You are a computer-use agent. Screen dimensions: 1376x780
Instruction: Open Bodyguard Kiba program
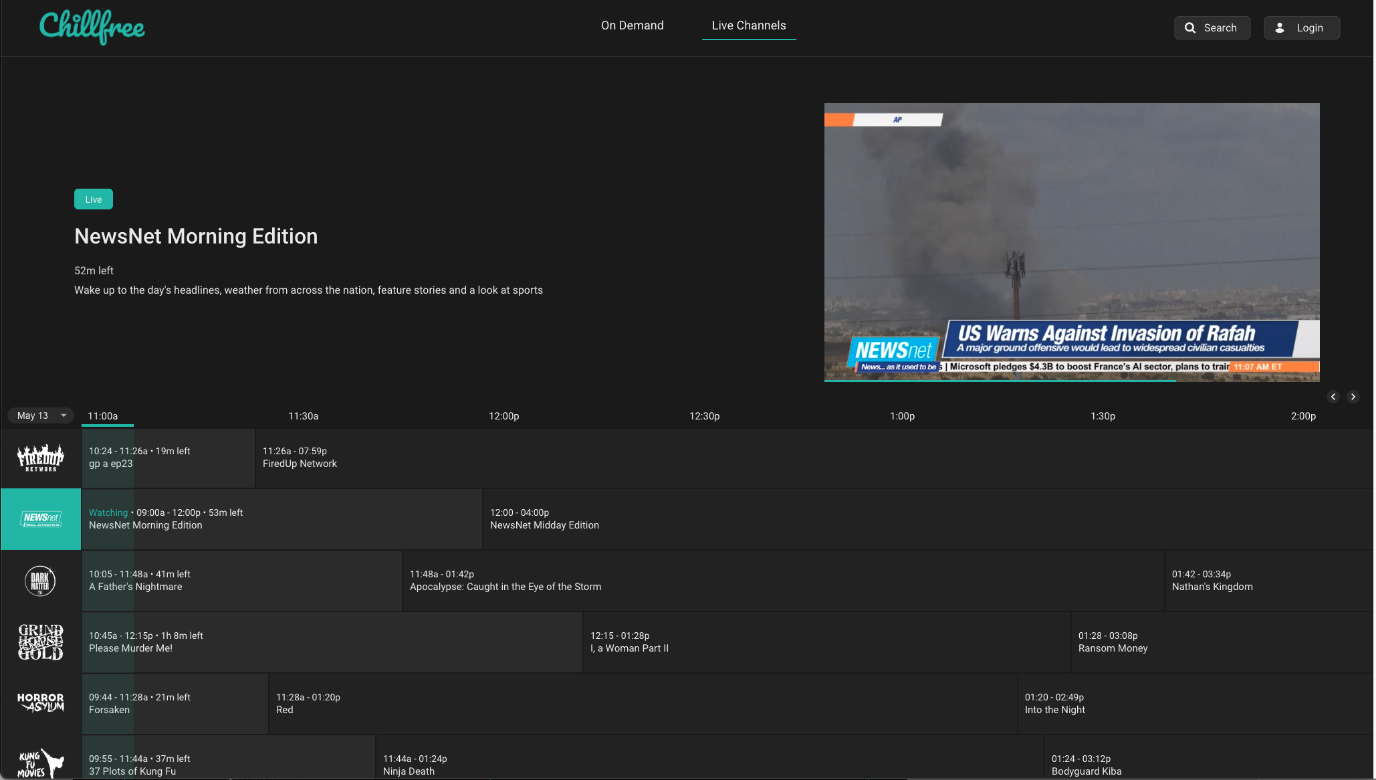pos(1209,758)
